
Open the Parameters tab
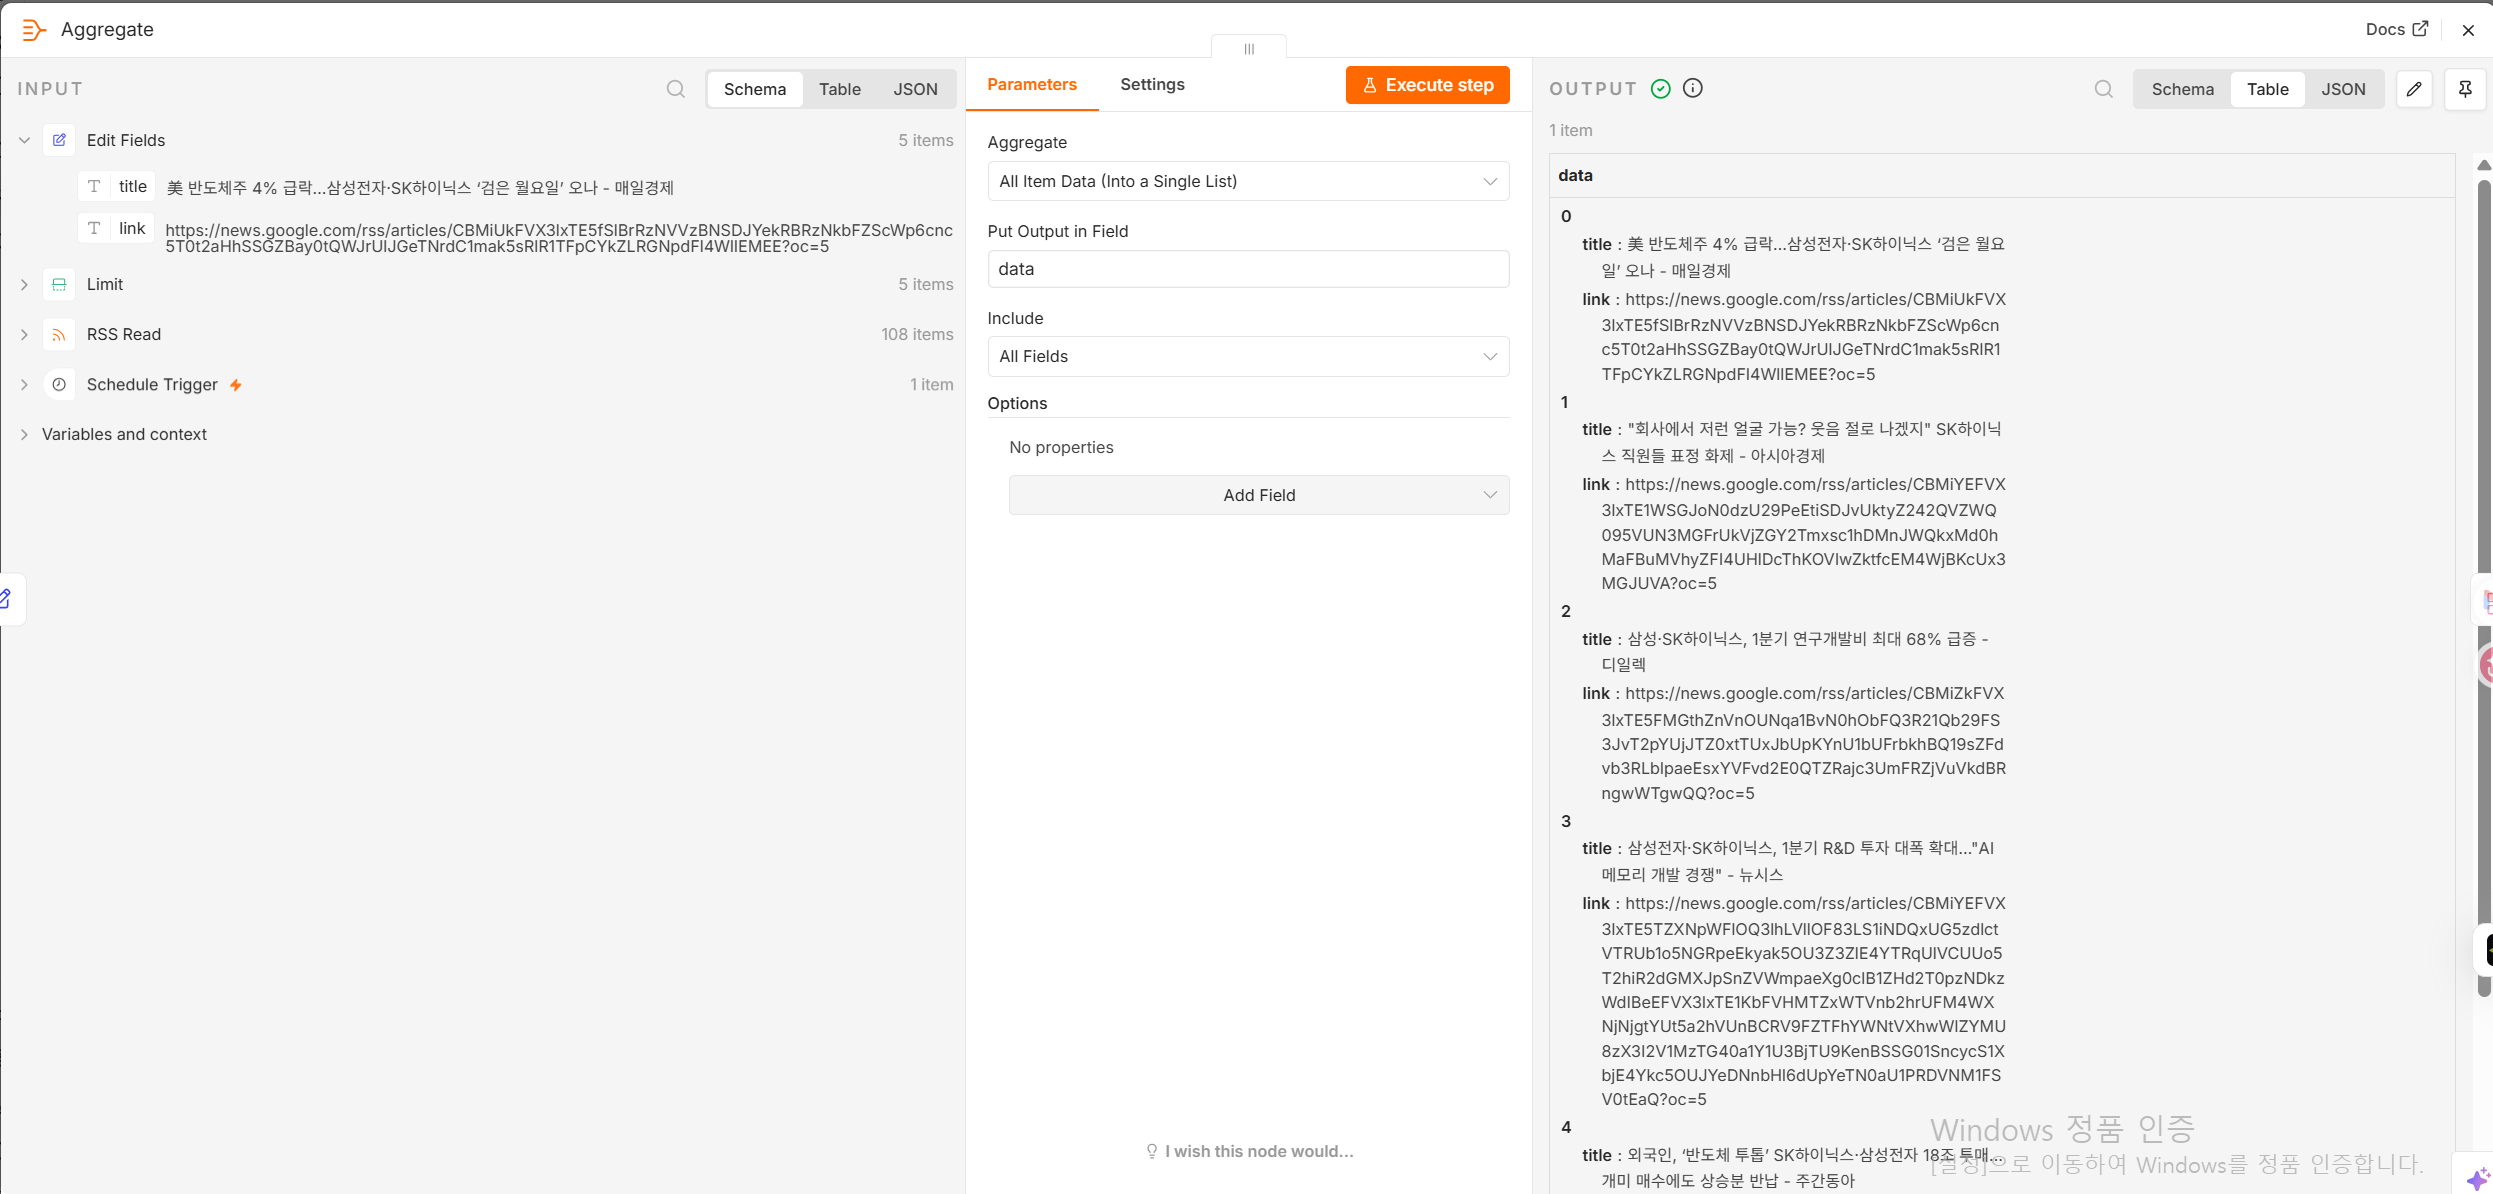pyautogui.click(x=1032, y=85)
